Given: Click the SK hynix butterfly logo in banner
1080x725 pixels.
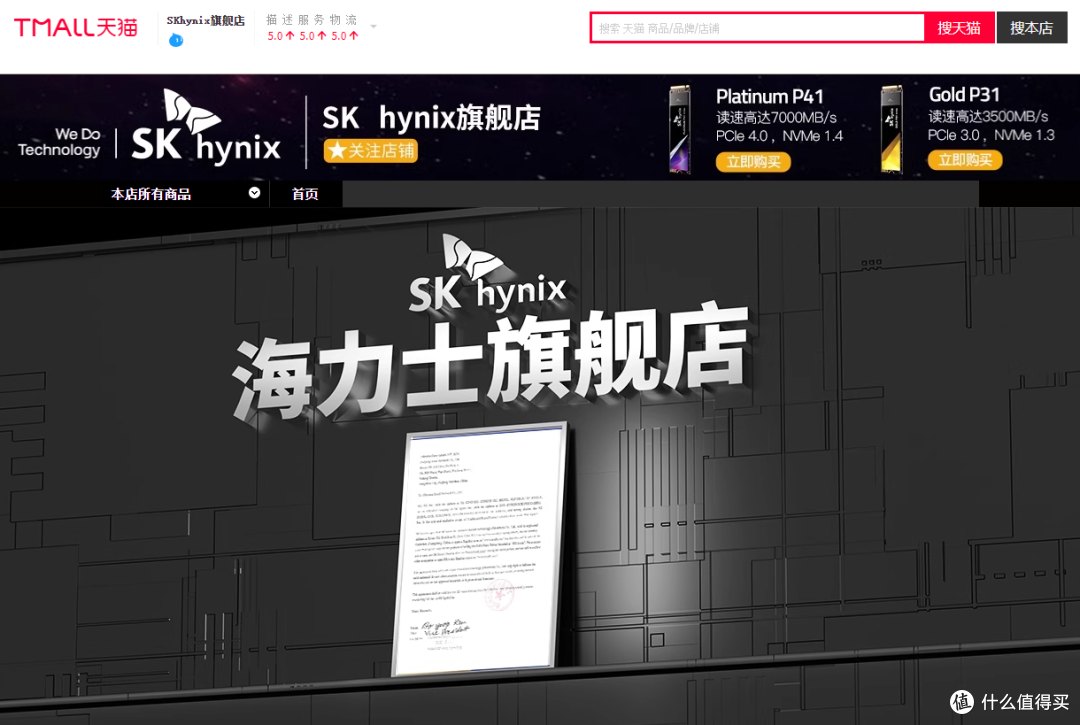Looking at the screenshot, I should point(205,127).
